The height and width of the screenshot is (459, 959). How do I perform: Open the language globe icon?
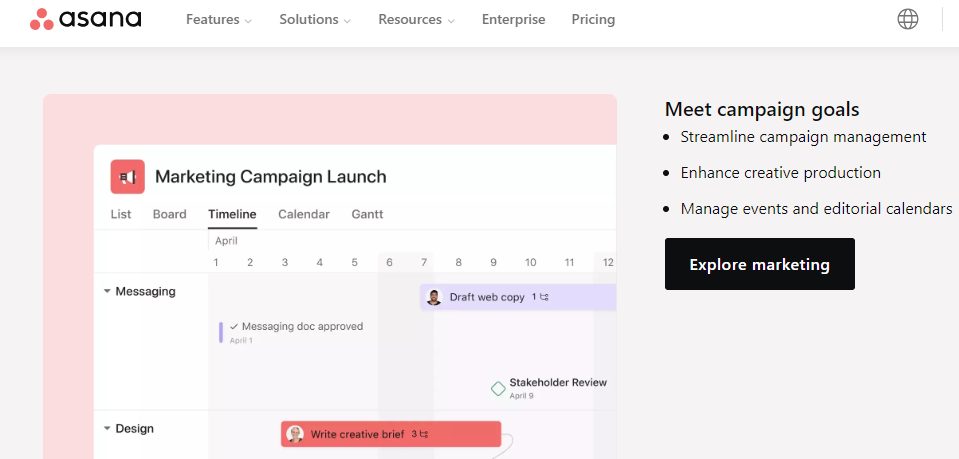point(908,20)
